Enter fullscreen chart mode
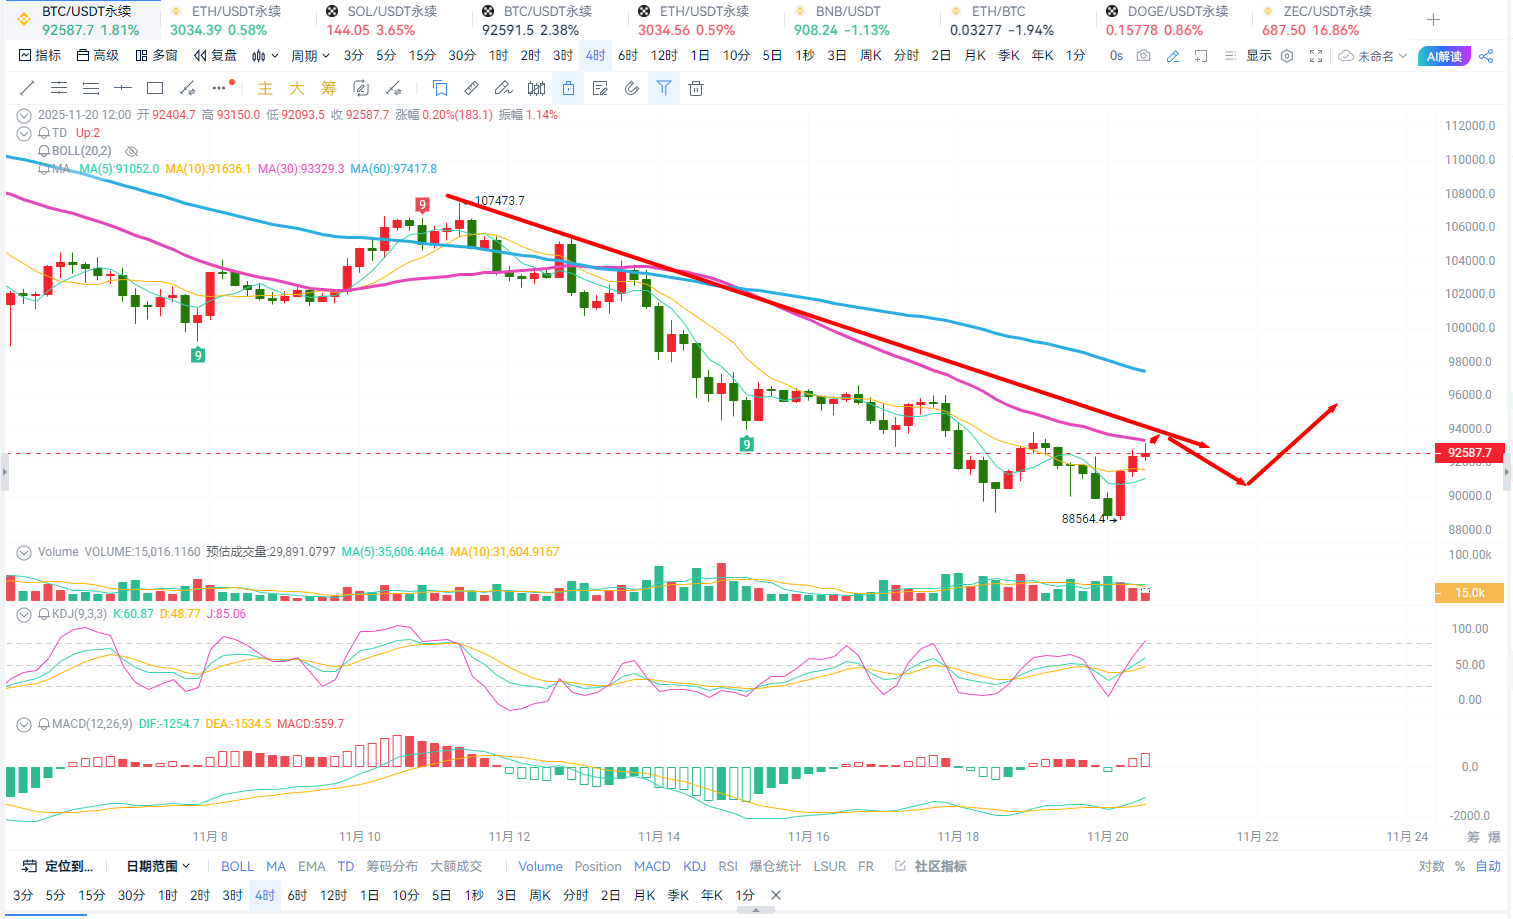 click(x=1316, y=56)
